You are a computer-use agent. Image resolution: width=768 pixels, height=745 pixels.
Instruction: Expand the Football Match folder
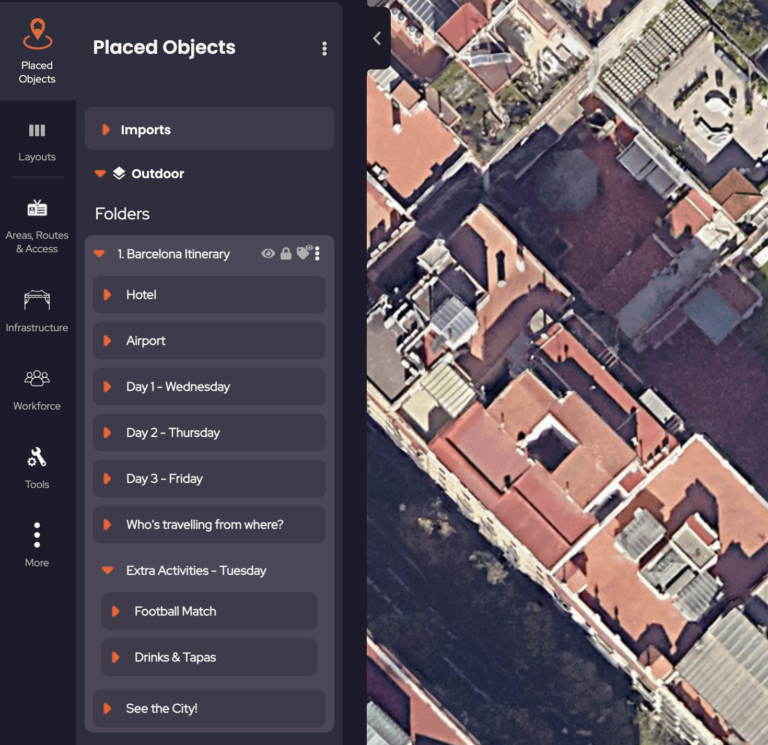[115, 611]
